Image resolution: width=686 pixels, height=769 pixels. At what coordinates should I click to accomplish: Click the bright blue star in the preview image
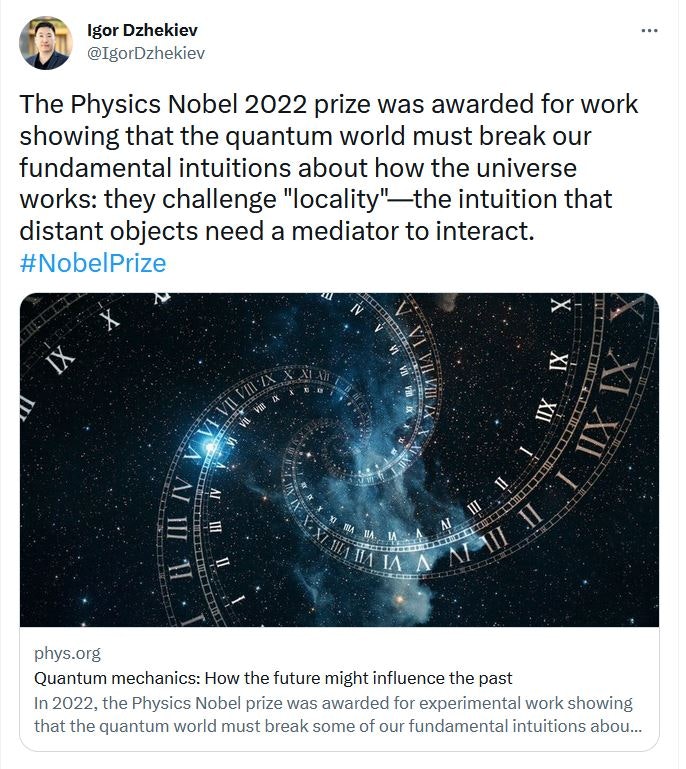coord(211,447)
